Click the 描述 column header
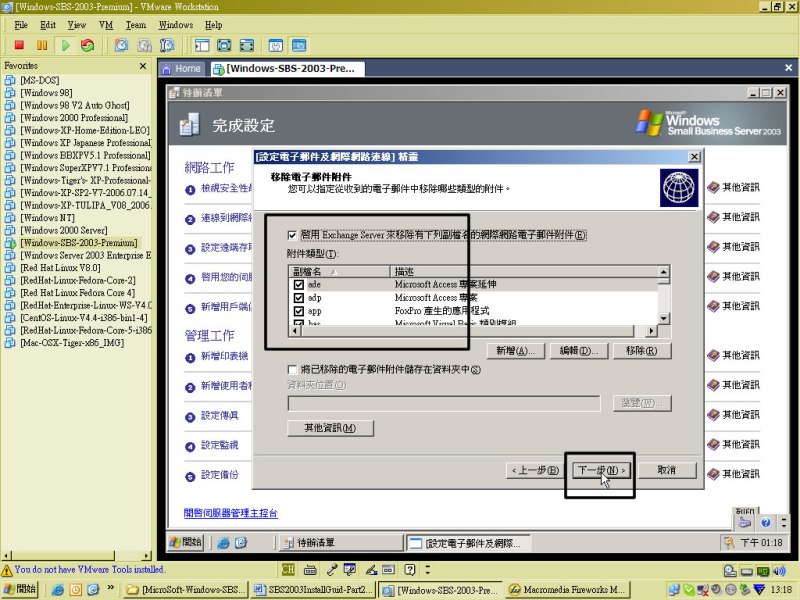Screen dimensions: 800x600 click(524, 271)
